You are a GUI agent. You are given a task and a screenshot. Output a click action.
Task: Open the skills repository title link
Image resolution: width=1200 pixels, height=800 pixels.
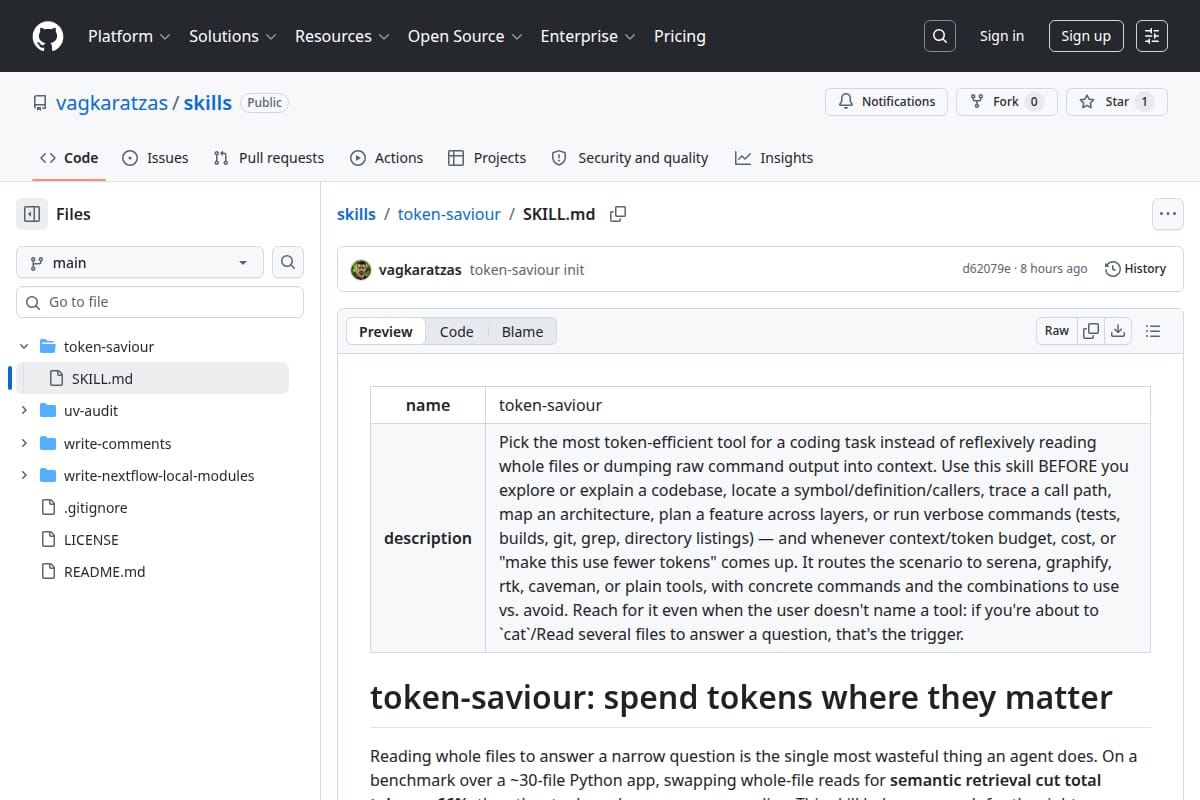tap(208, 103)
